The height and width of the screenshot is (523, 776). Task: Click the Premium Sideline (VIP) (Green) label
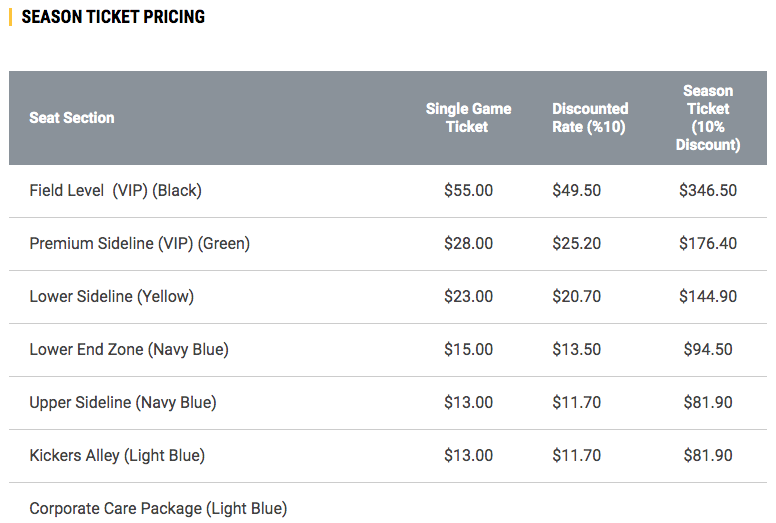pos(140,243)
